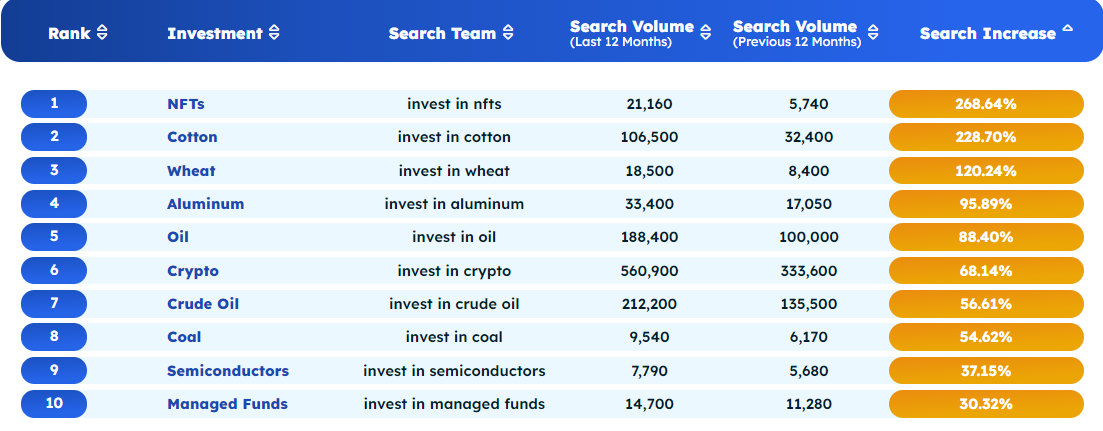Click the "invest in crude oil" search term
This screenshot has height=431, width=1103.
[454, 304]
